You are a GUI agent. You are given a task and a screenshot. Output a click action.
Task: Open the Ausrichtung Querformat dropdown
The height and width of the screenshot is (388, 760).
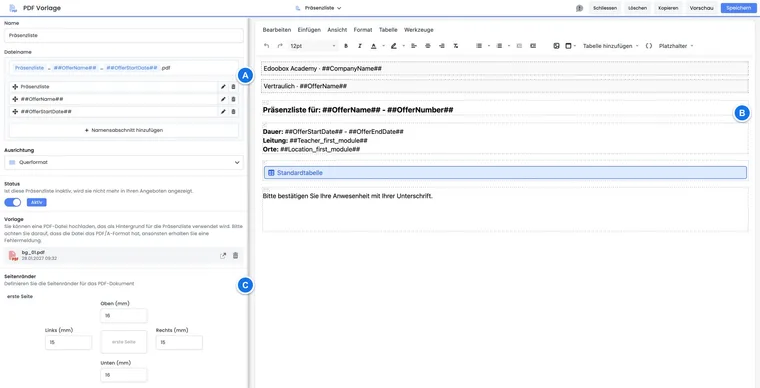pos(124,163)
